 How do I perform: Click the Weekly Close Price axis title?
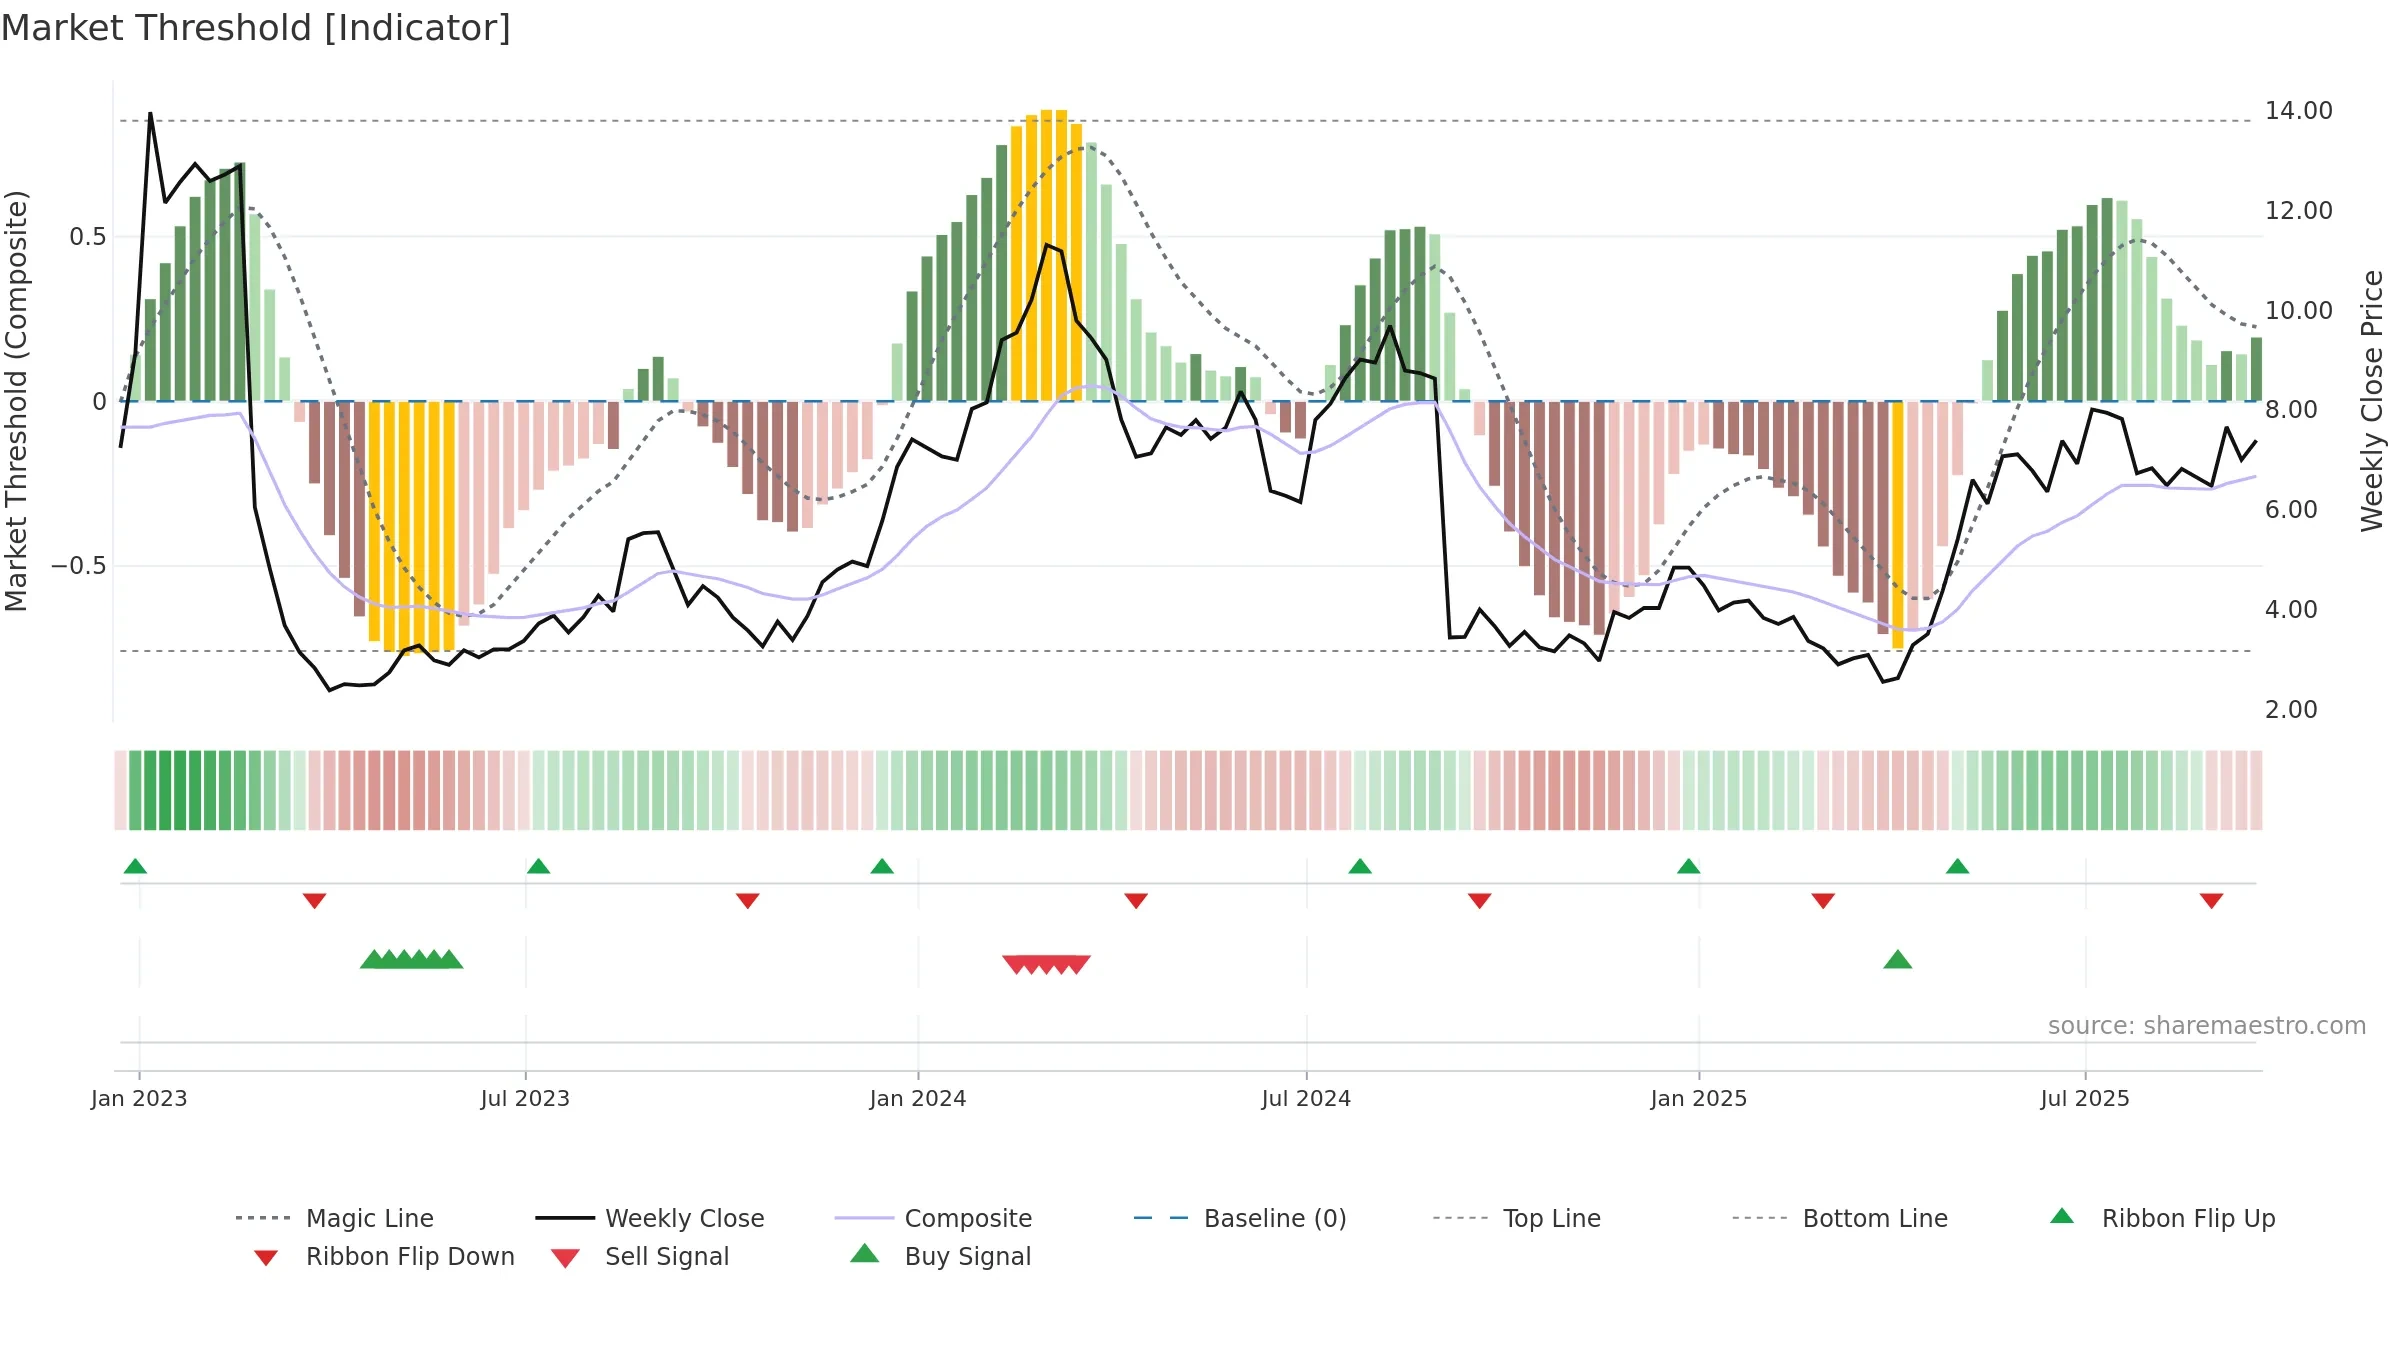tap(2372, 400)
